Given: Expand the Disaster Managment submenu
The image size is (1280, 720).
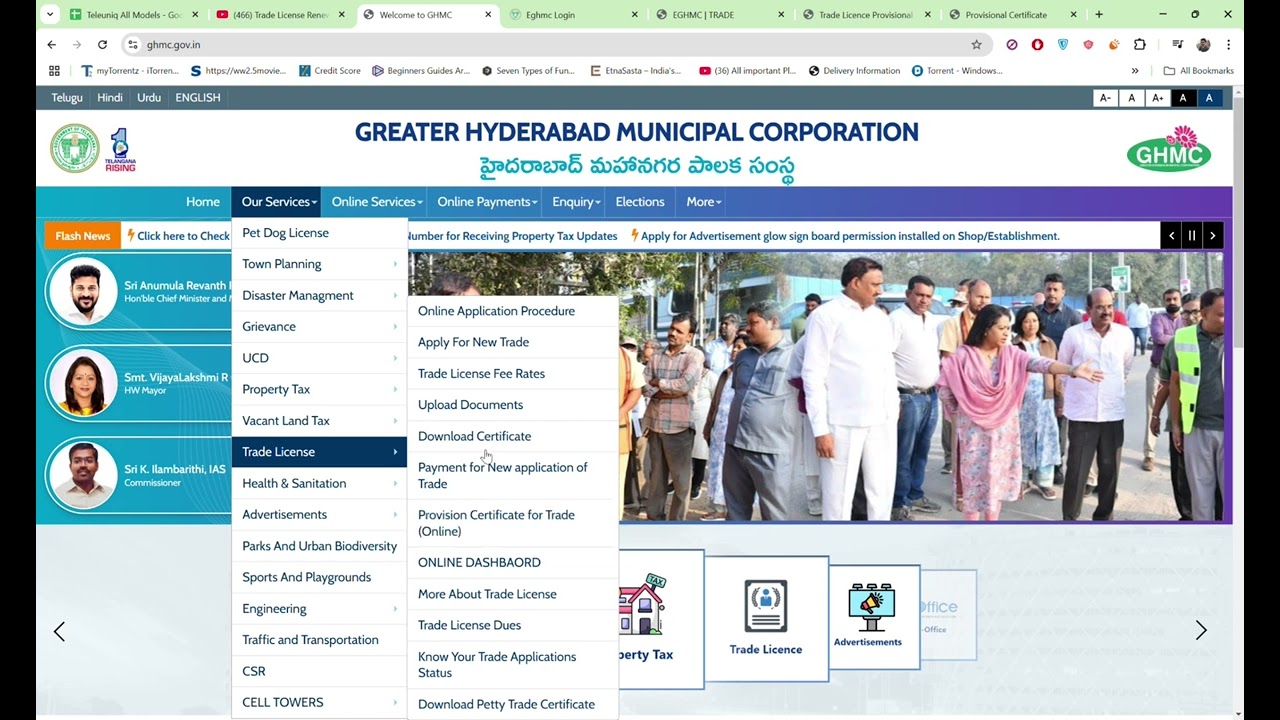Looking at the screenshot, I should pyautogui.click(x=319, y=296).
